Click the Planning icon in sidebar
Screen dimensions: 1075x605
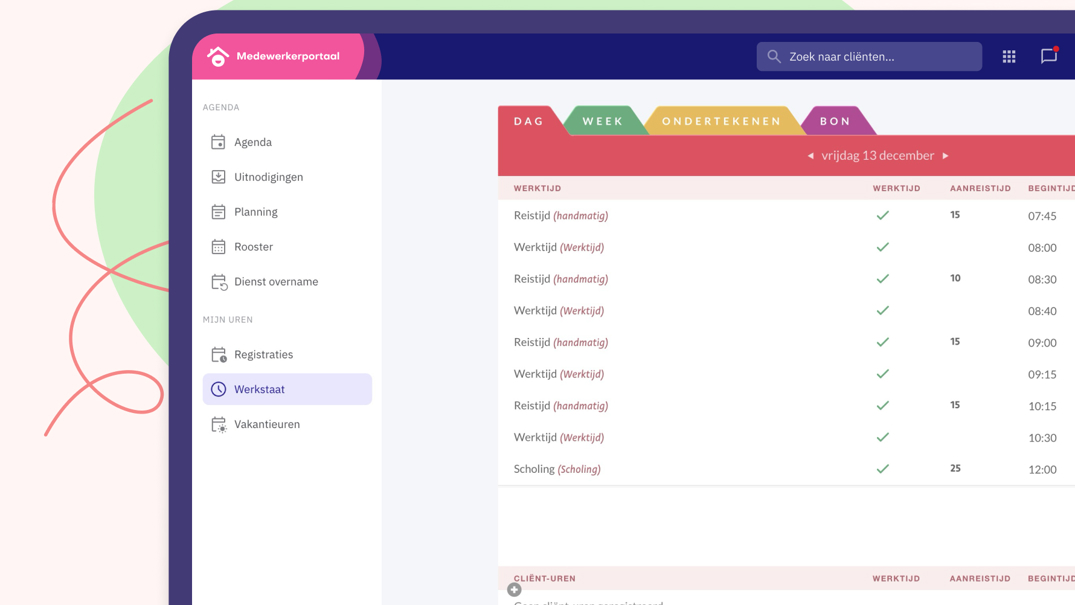[x=218, y=212]
